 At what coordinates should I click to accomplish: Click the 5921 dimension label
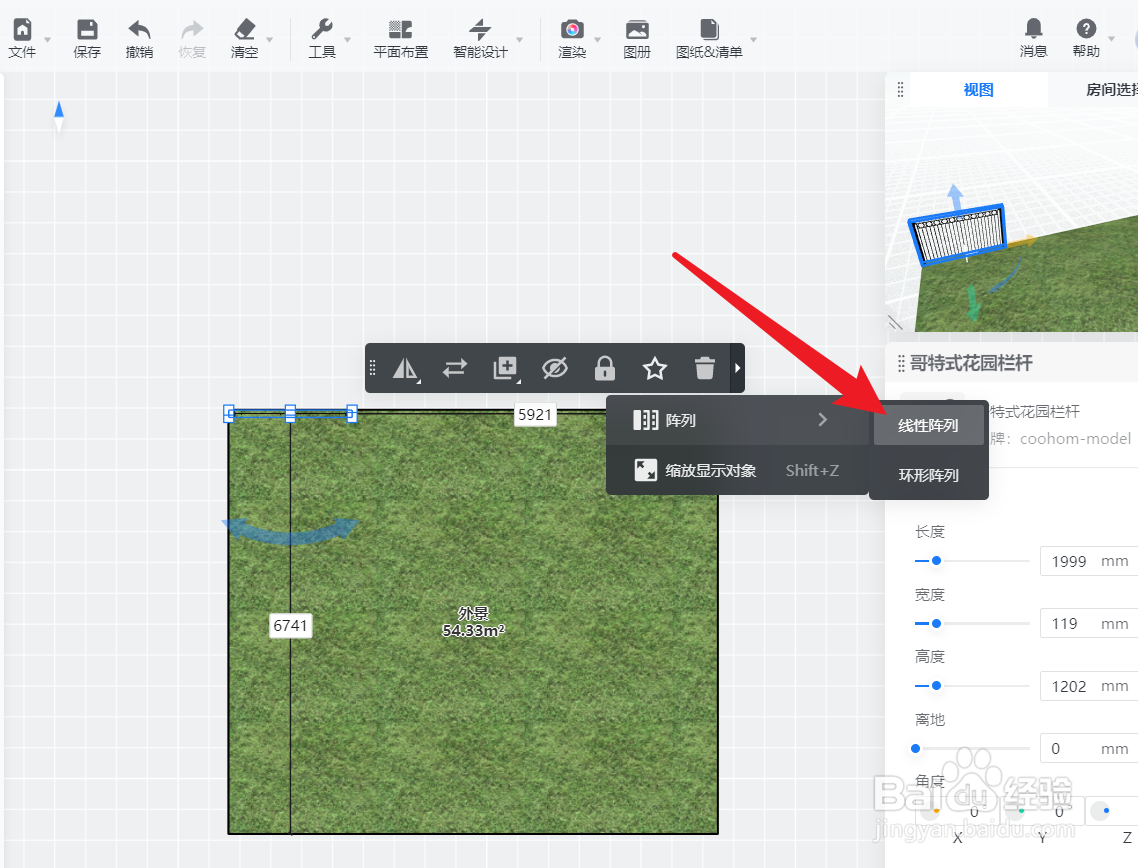click(x=535, y=414)
